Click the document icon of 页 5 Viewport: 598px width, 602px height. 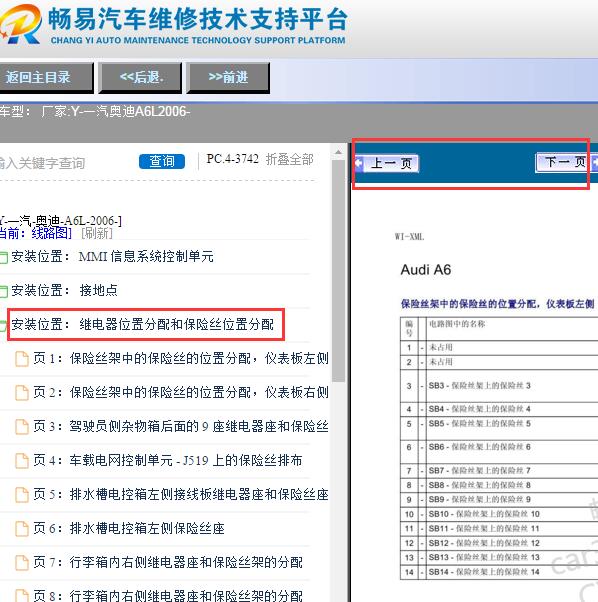[x=21, y=495]
